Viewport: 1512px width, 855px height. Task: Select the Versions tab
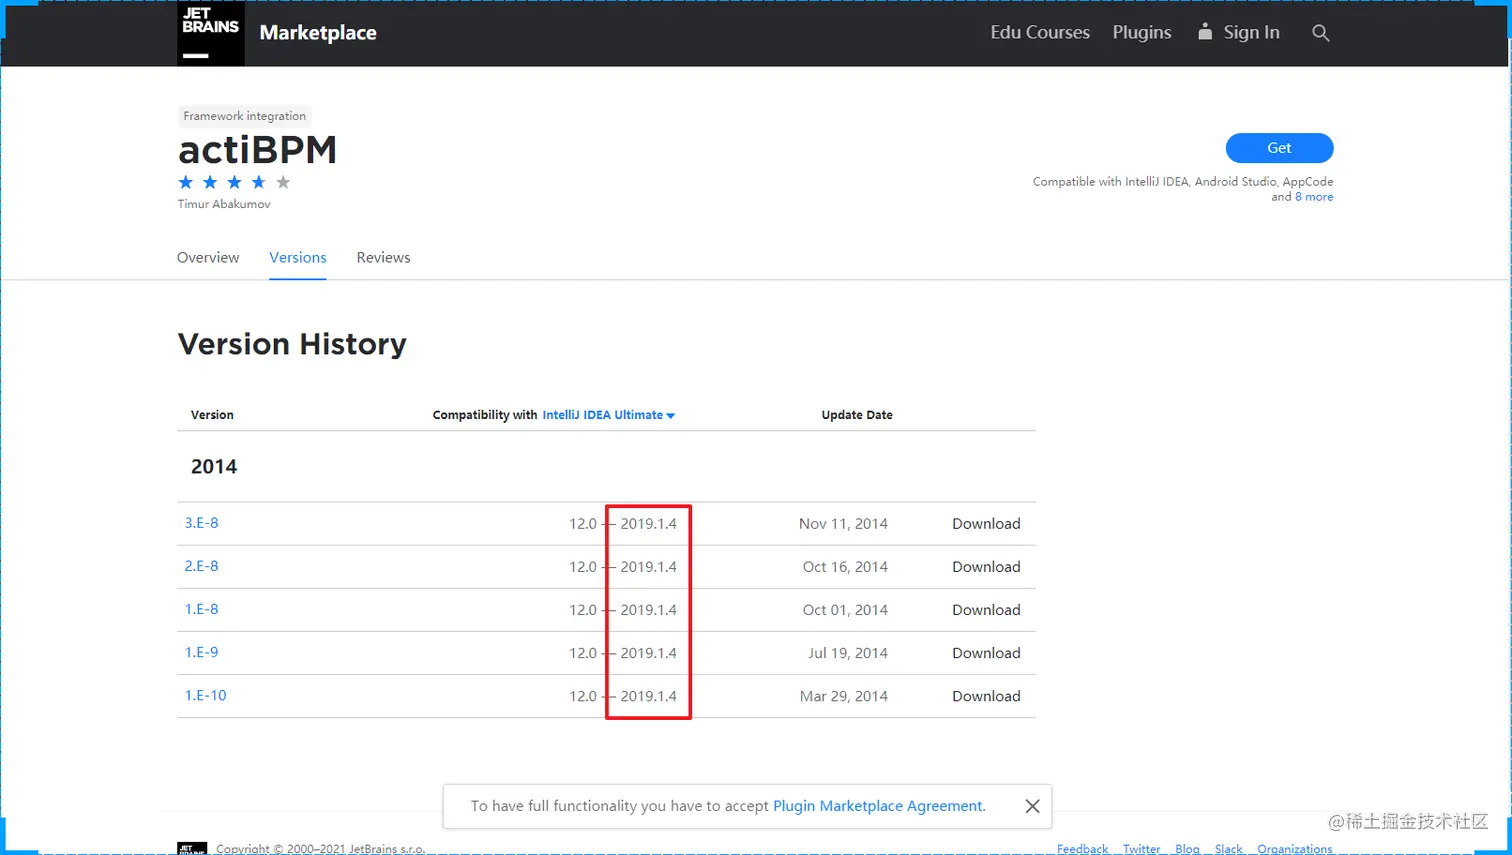click(298, 257)
